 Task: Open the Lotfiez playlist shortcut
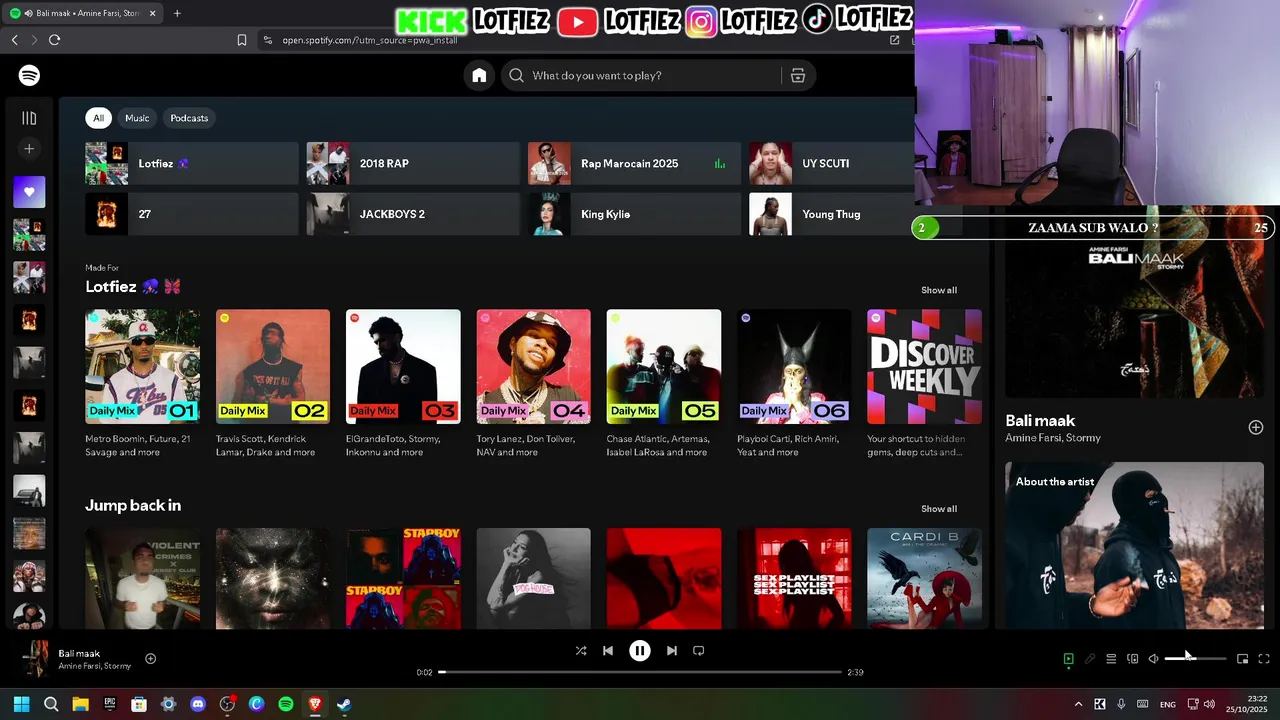pos(192,163)
